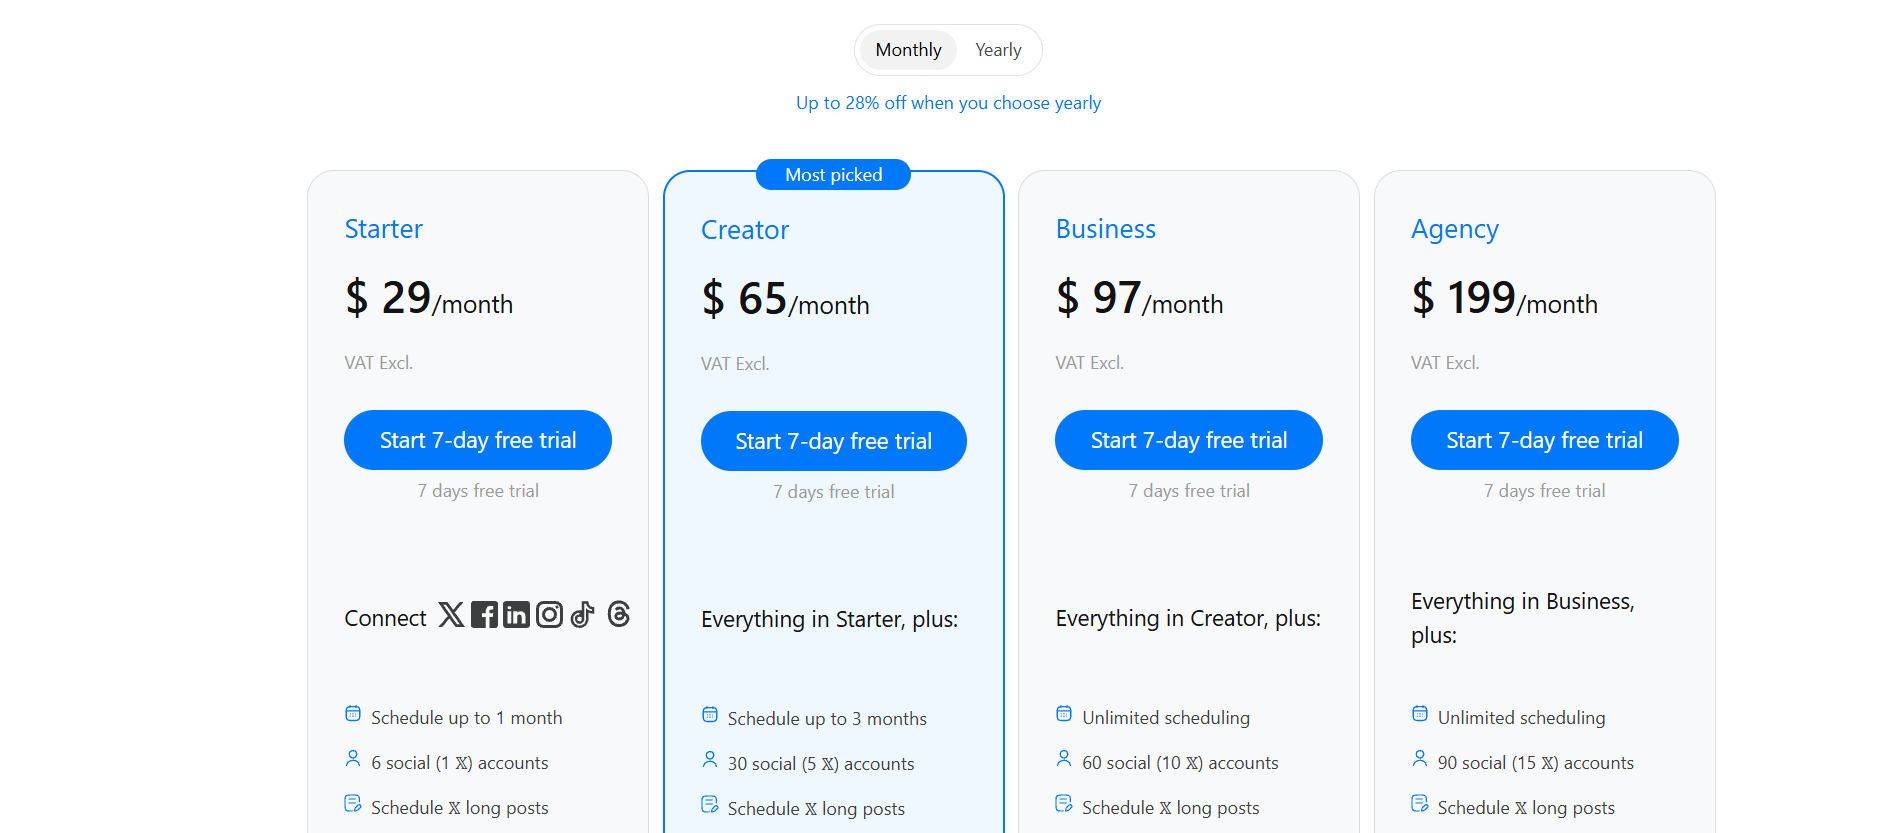Select the Creator plan heading

744,230
